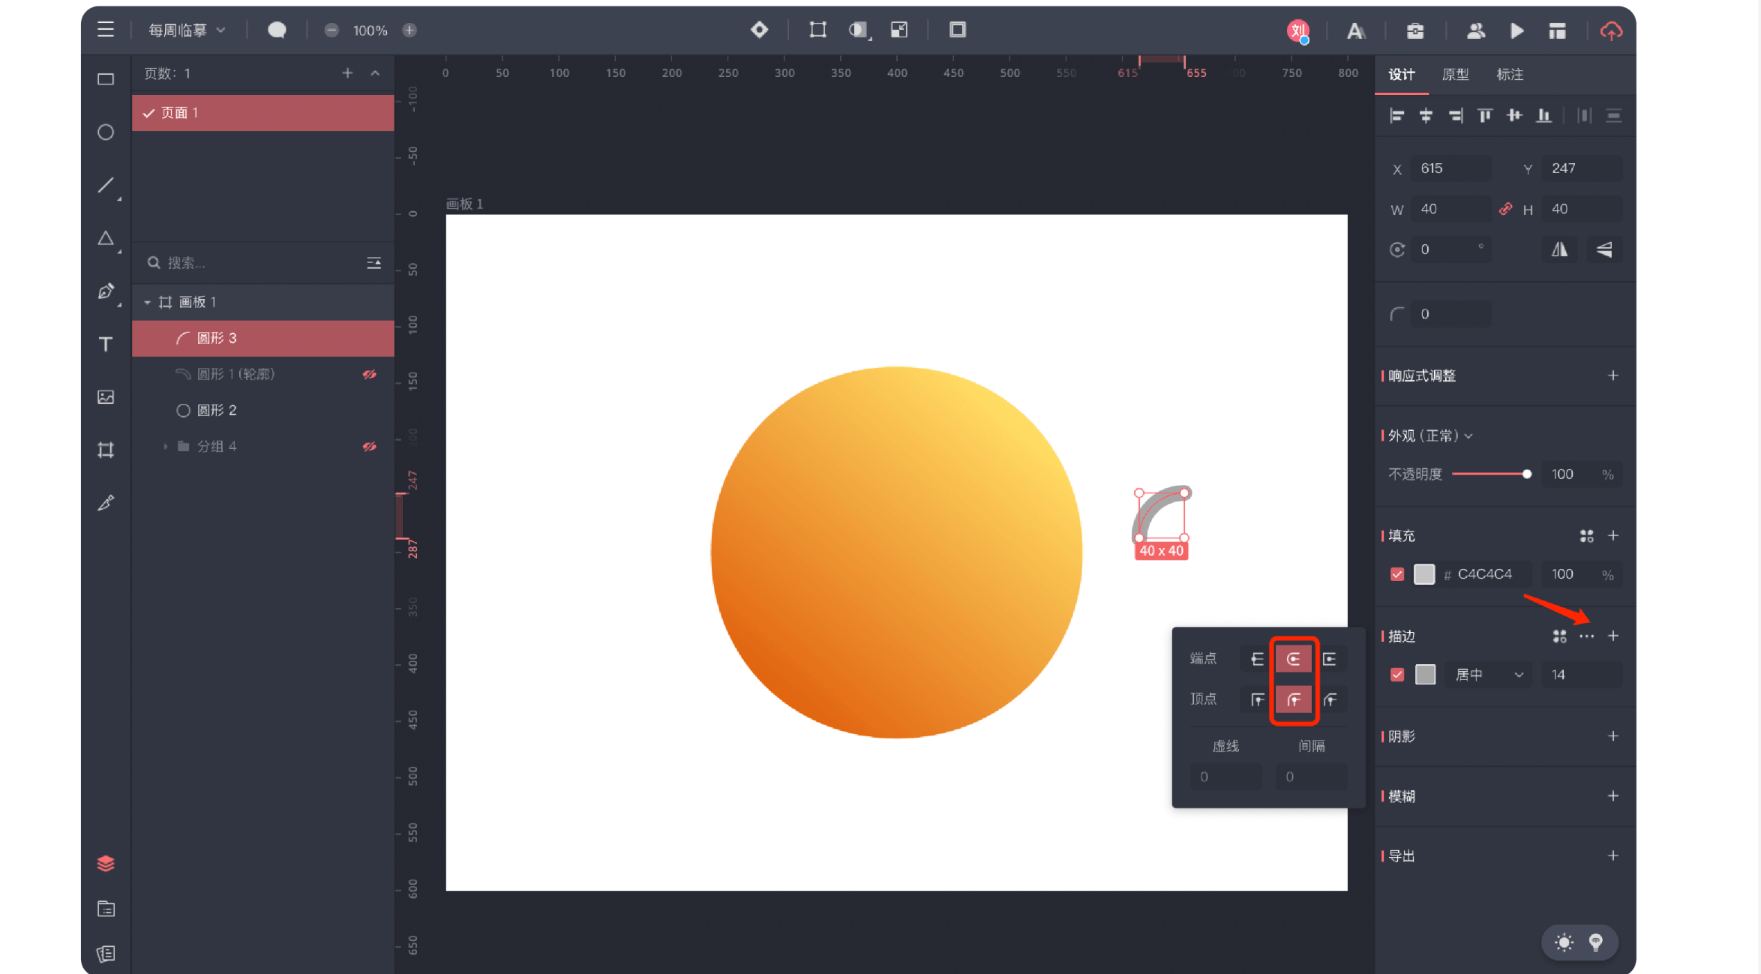Switch to the 原型 tab
The width and height of the screenshot is (1761, 974).
tap(1456, 74)
